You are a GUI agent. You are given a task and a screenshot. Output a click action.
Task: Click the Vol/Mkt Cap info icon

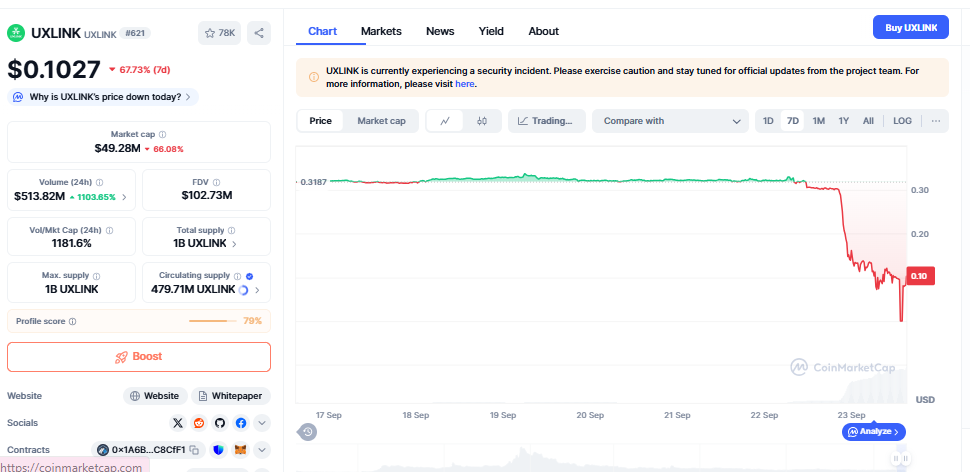pyautogui.click(x=109, y=230)
